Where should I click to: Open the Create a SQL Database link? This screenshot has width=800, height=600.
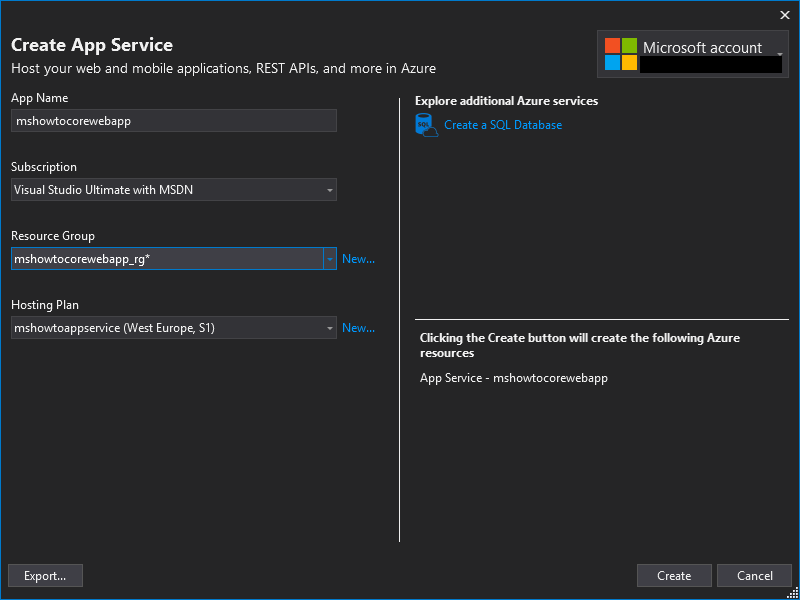tap(503, 125)
